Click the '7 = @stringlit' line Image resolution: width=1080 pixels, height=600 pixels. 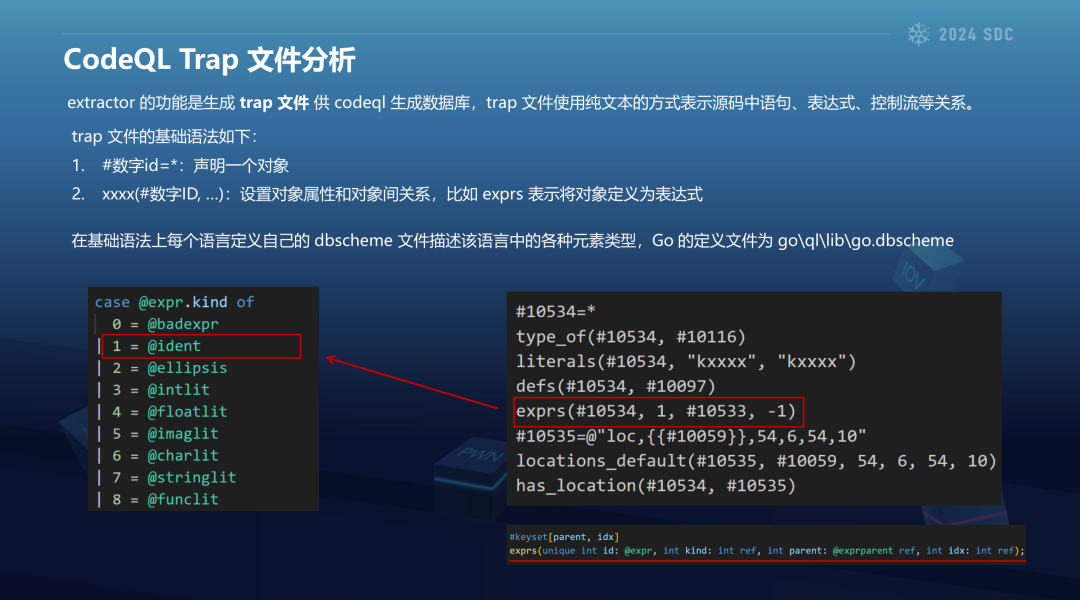pos(174,477)
